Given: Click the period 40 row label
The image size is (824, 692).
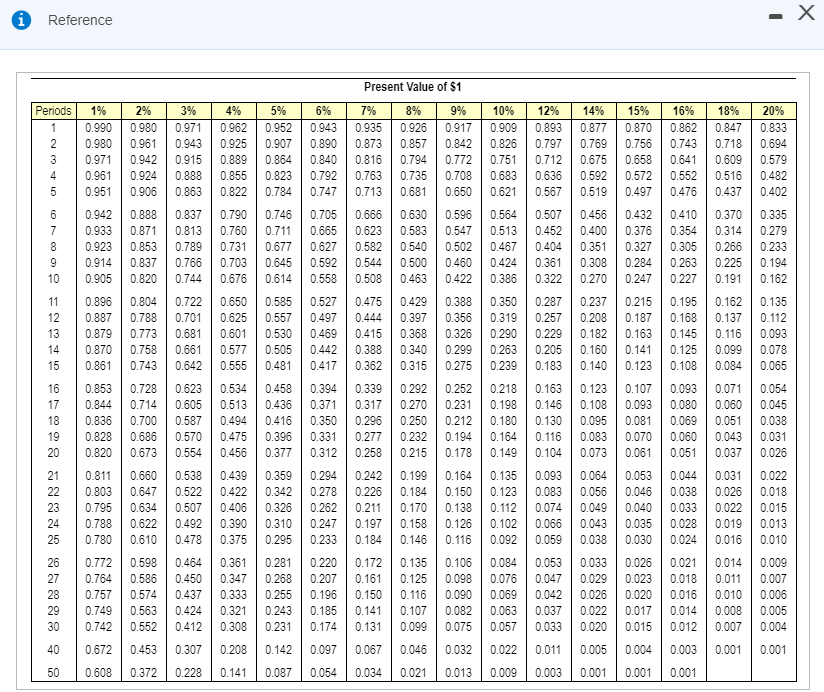Looking at the screenshot, I should coord(54,650).
